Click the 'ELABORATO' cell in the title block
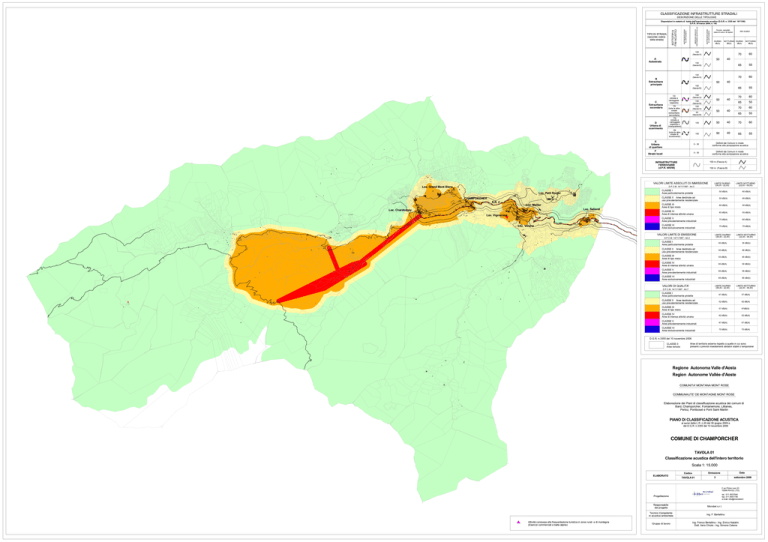The width and height of the screenshot is (768, 542). click(x=660, y=475)
